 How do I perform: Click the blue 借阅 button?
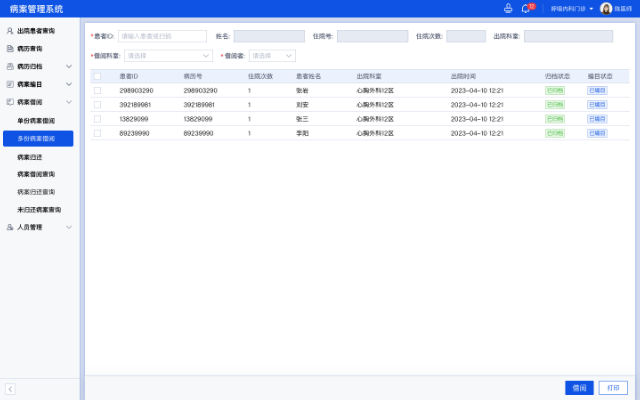(x=579, y=388)
